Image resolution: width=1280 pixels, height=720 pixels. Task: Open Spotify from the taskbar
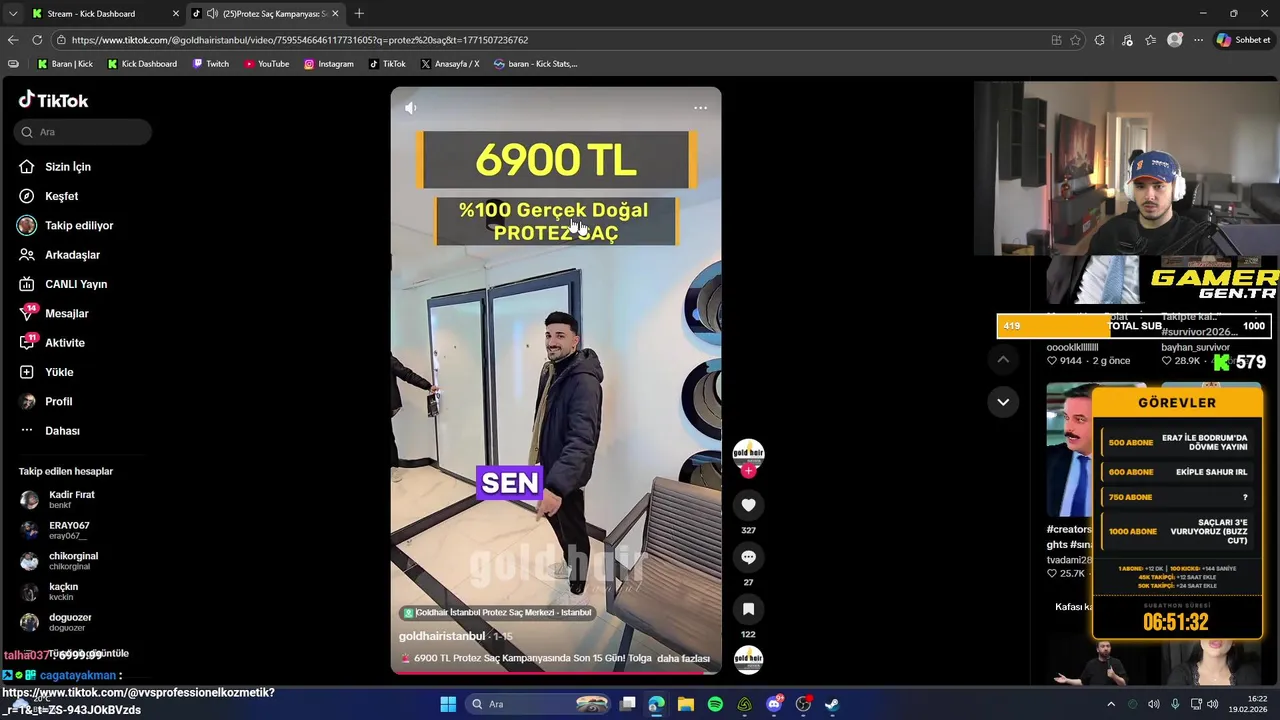pyautogui.click(x=715, y=704)
